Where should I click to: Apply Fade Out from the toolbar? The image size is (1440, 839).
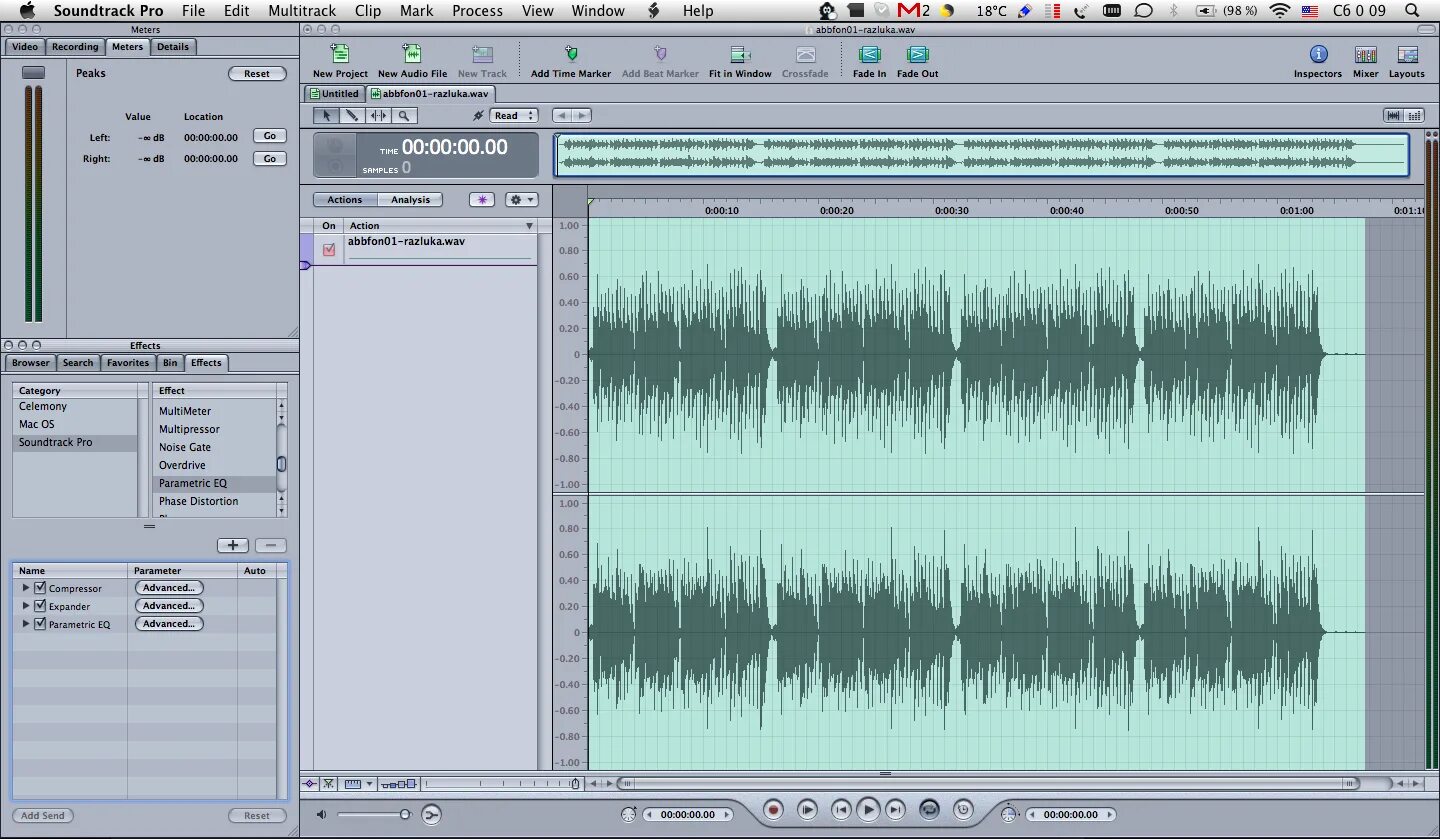(x=917, y=54)
